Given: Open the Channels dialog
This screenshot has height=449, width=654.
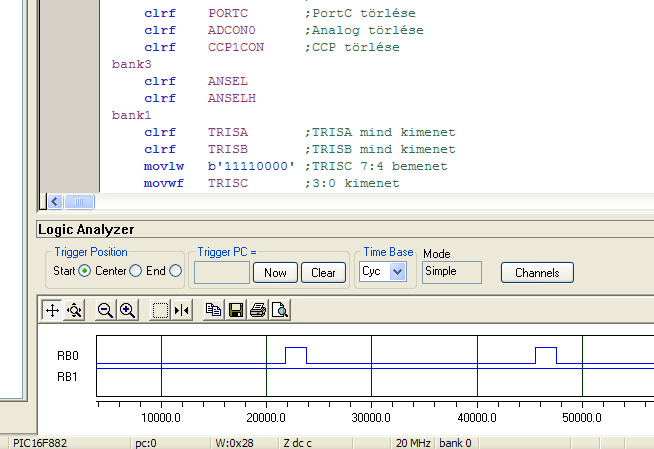Looking at the screenshot, I should pyautogui.click(x=537, y=273).
